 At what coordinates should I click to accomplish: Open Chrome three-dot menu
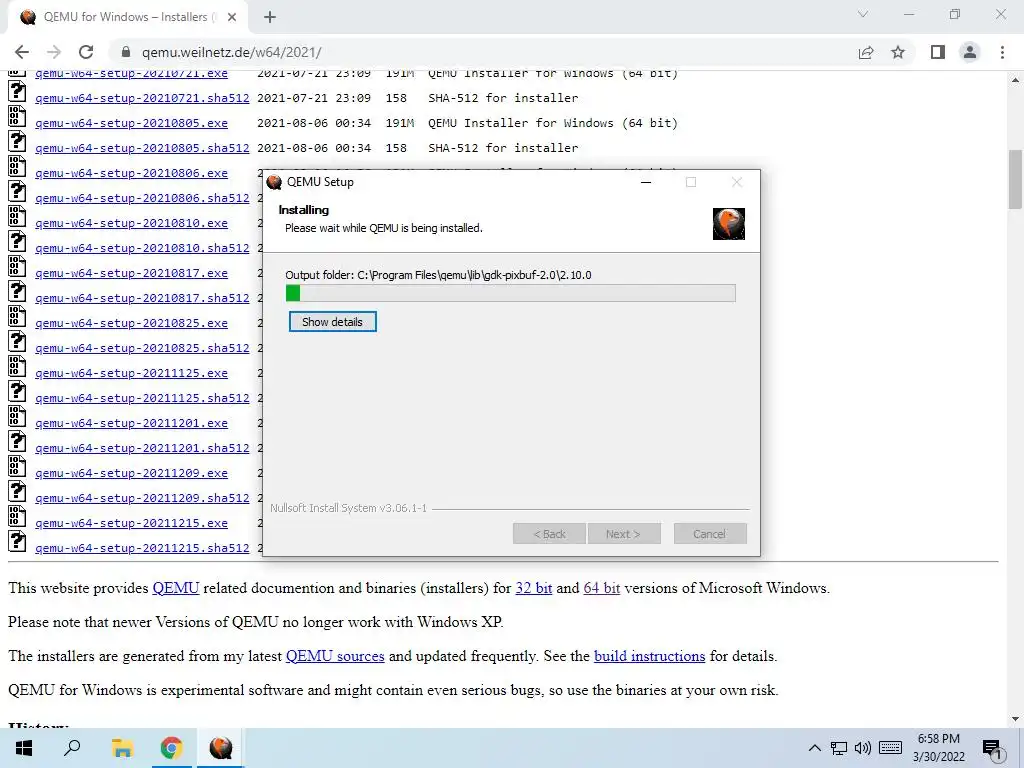1002,52
